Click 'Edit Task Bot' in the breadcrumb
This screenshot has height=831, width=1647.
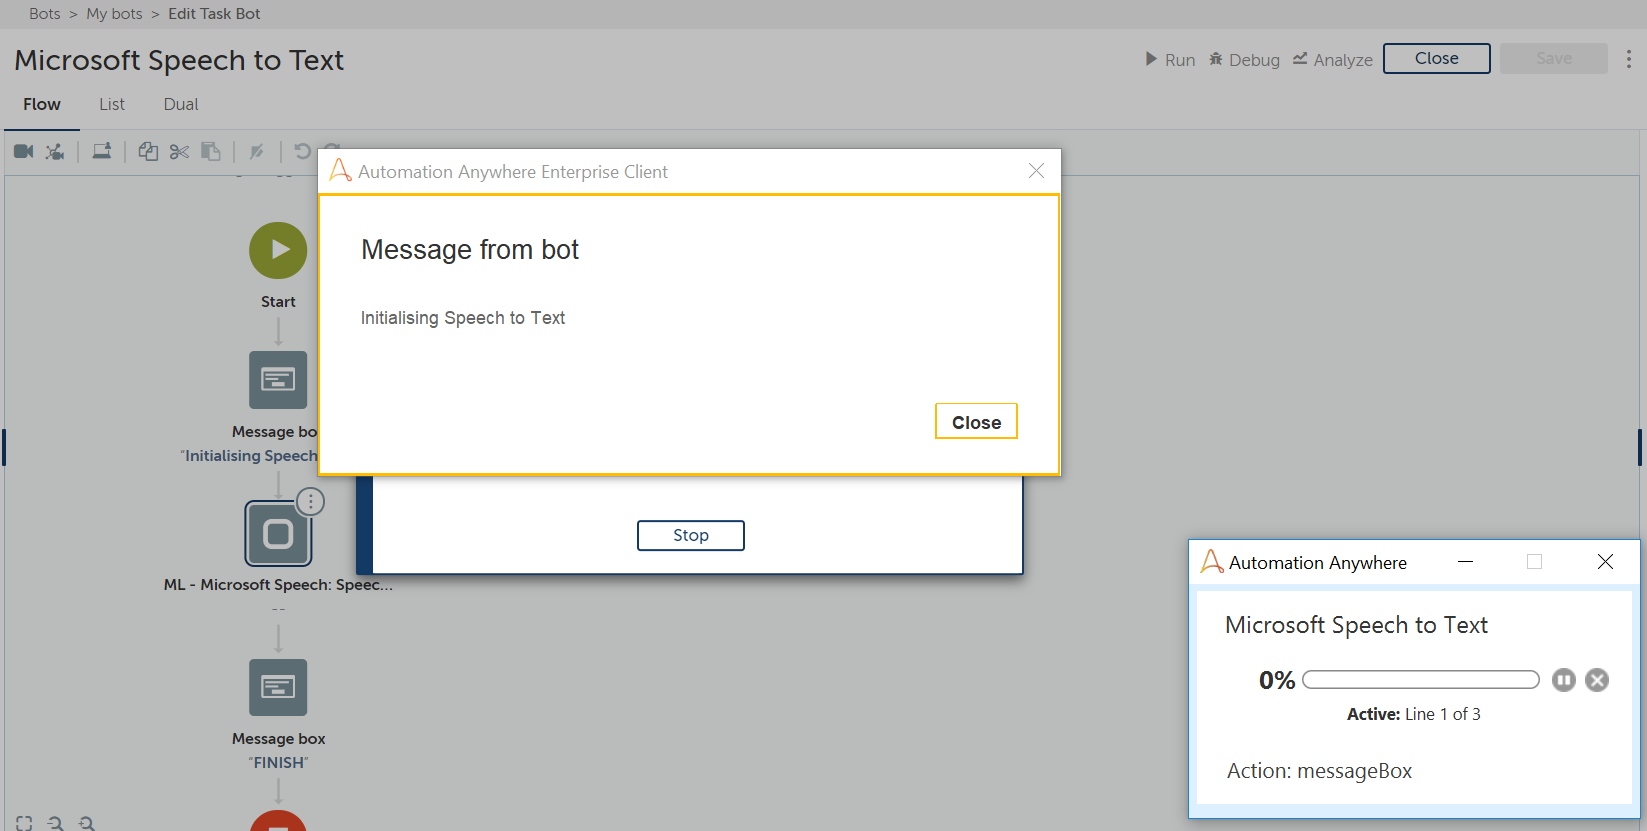click(x=214, y=14)
